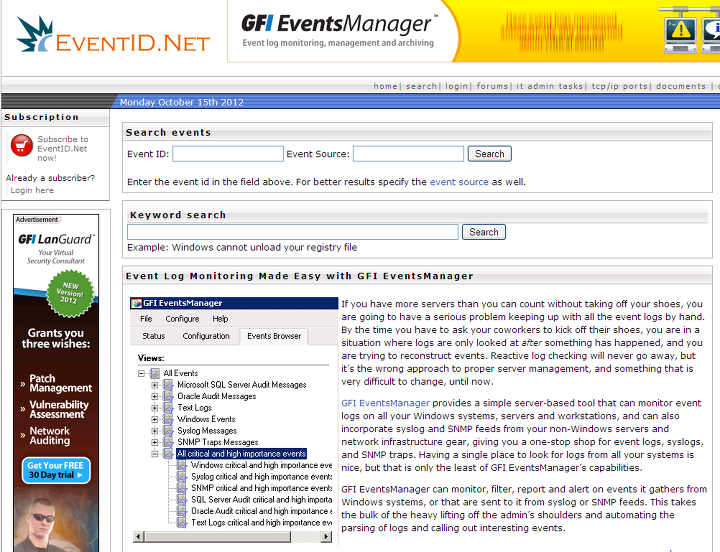
Task: Click the Oracle Audit Messages icon
Action: 169,396
